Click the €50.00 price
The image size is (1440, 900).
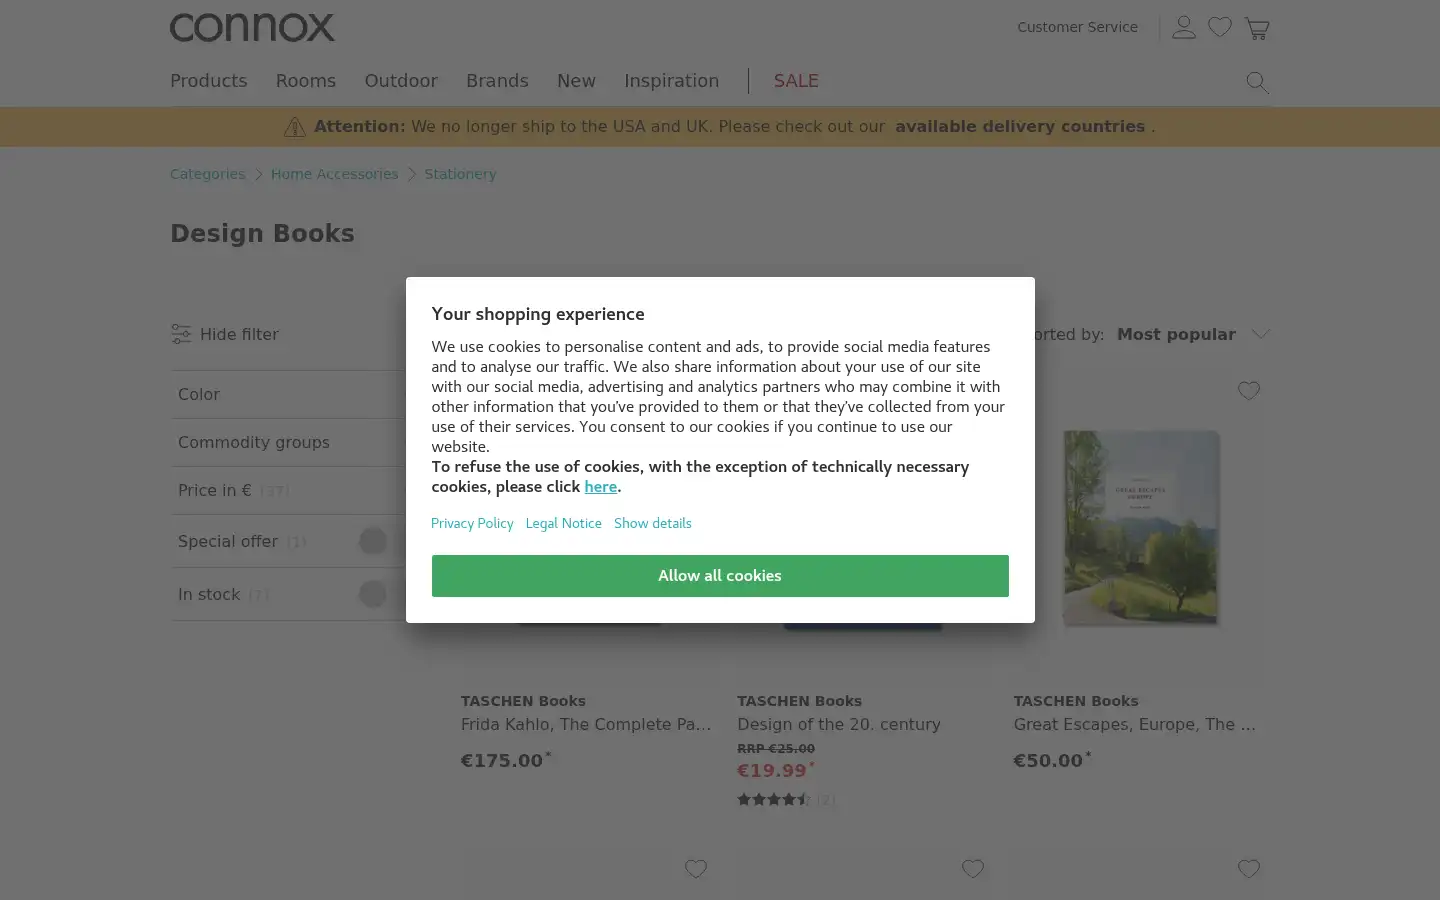pyautogui.click(x=1049, y=760)
